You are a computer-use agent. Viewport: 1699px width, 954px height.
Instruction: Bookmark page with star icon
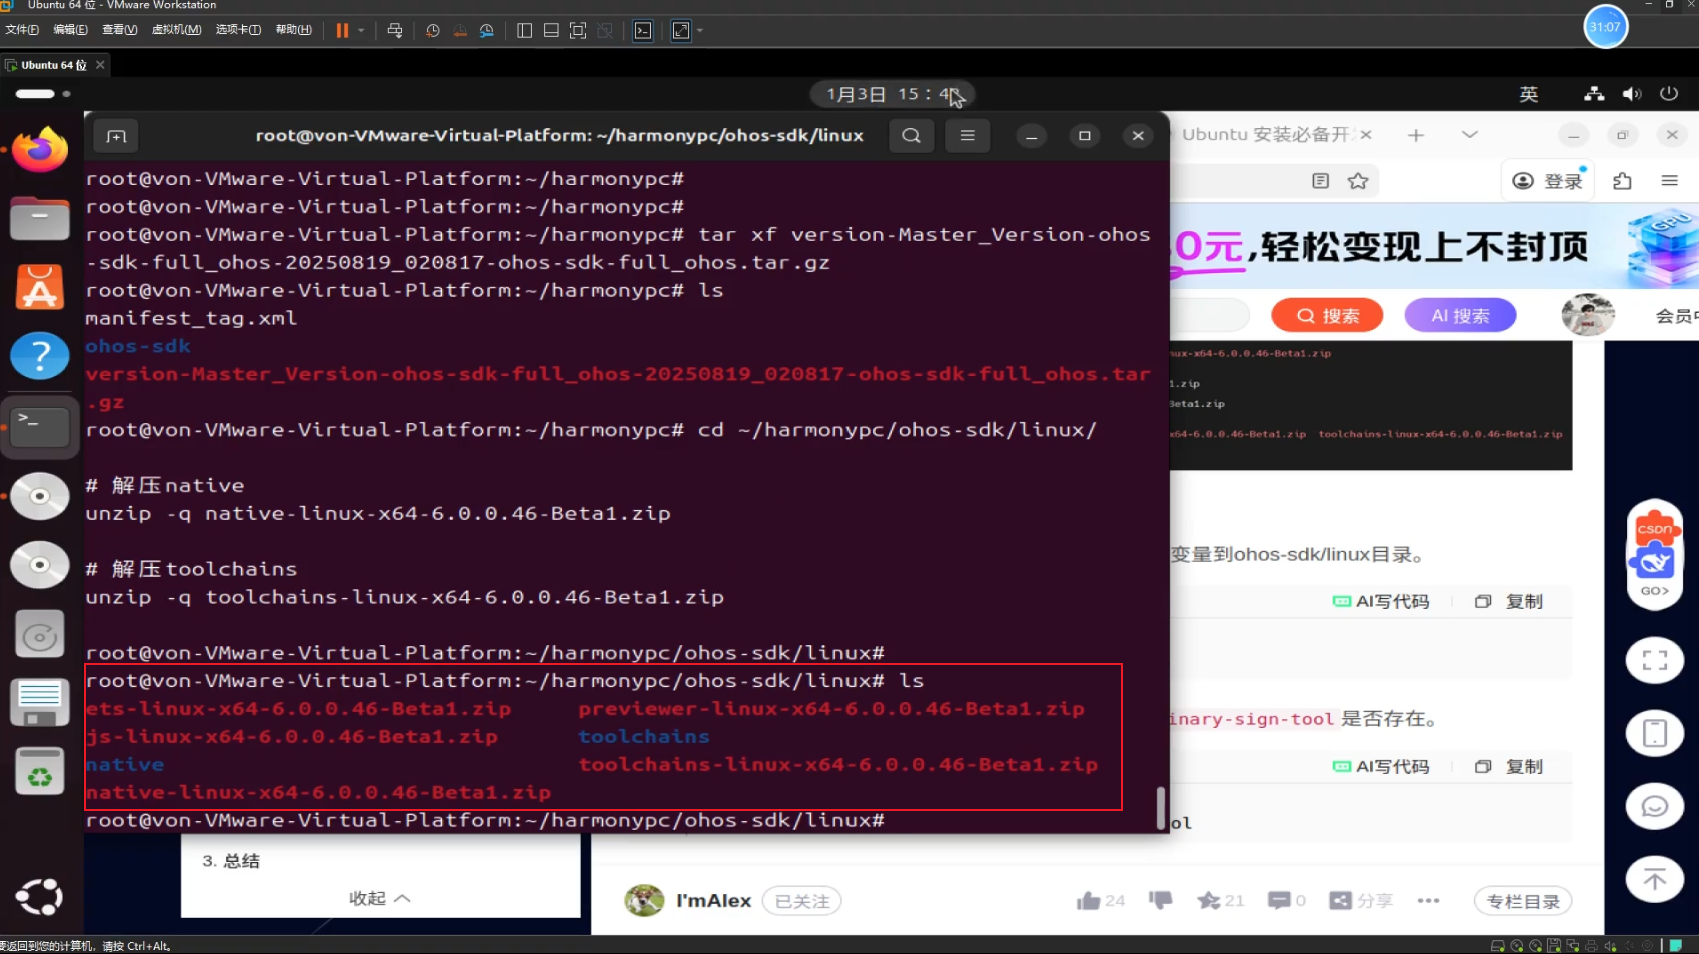point(1358,181)
